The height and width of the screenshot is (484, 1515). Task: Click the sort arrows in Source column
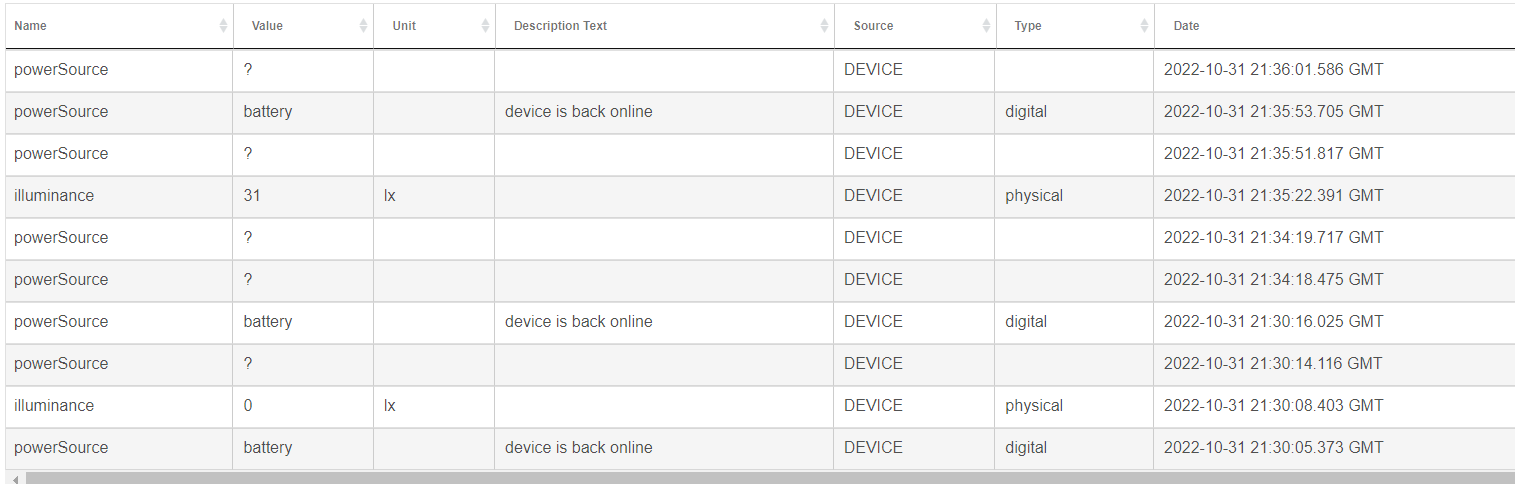[x=986, y=26]
